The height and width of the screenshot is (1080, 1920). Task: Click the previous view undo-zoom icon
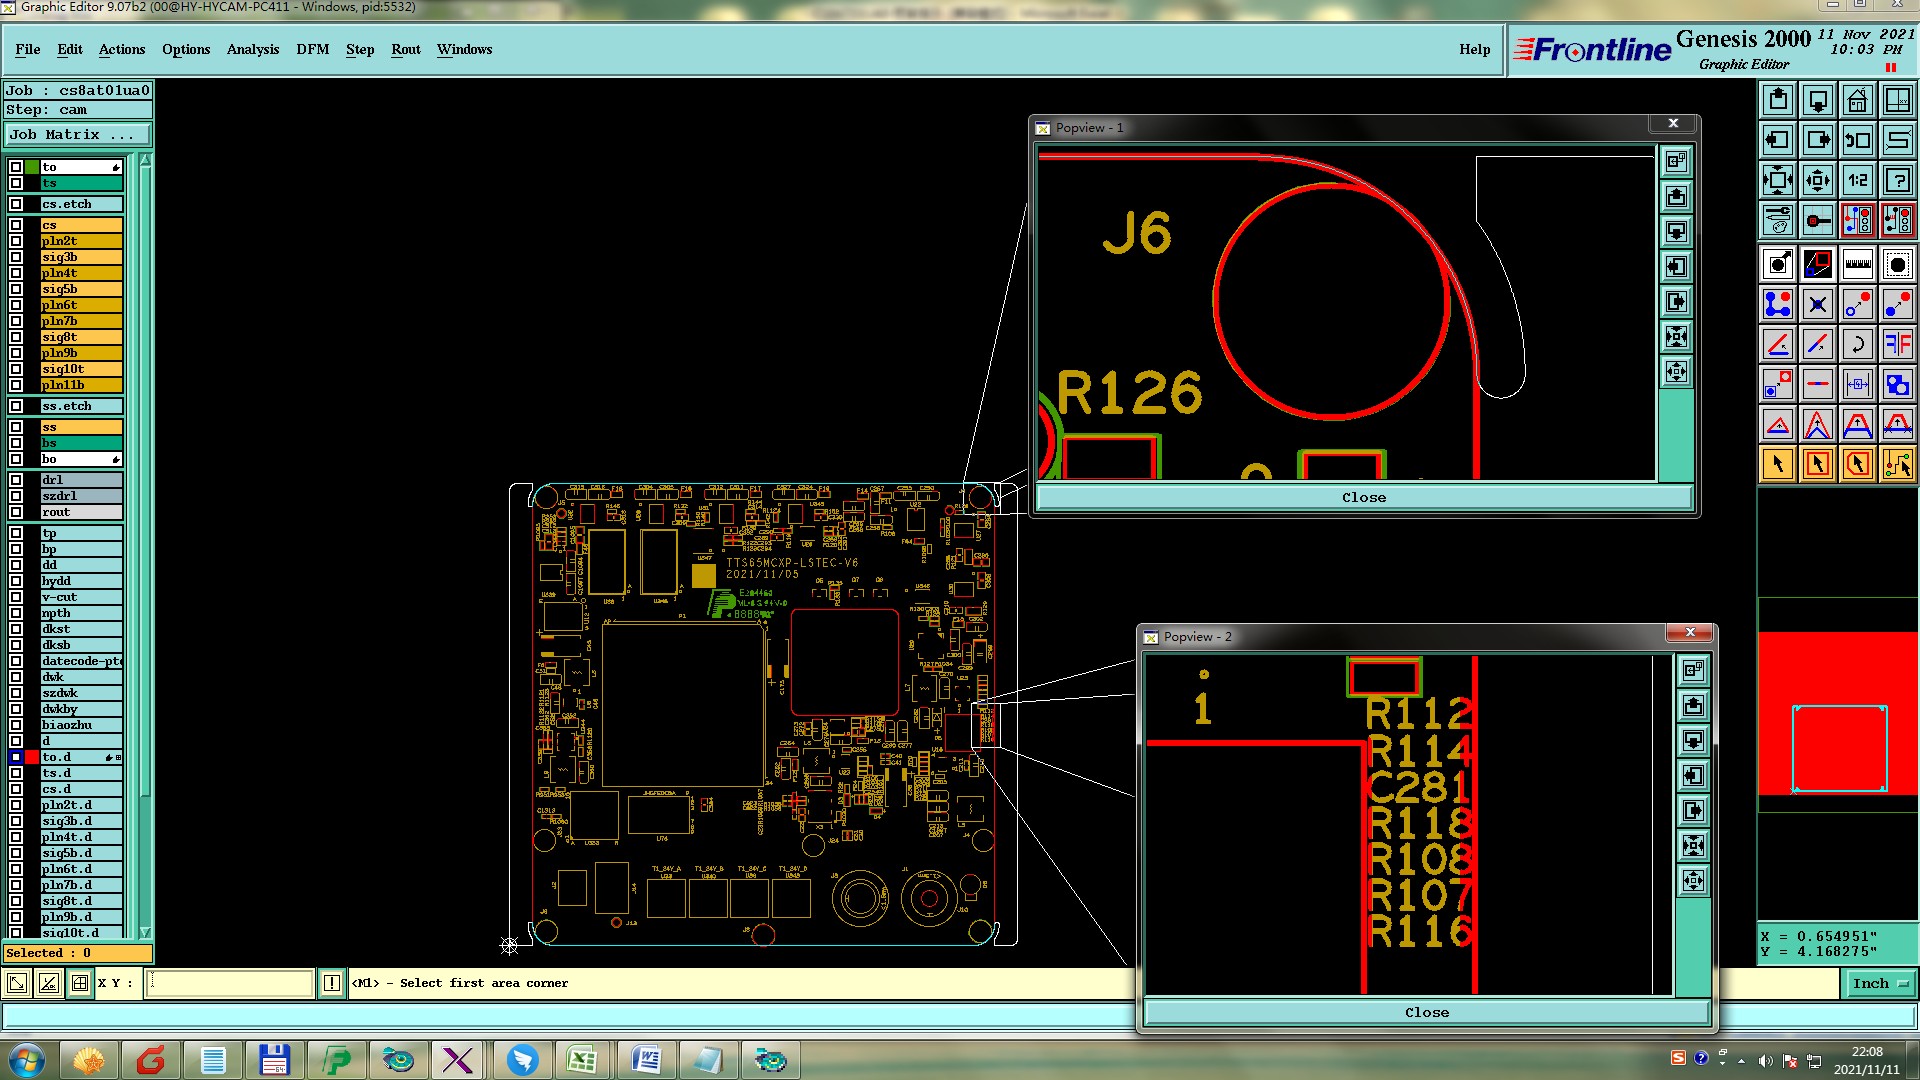point(1858,140)
